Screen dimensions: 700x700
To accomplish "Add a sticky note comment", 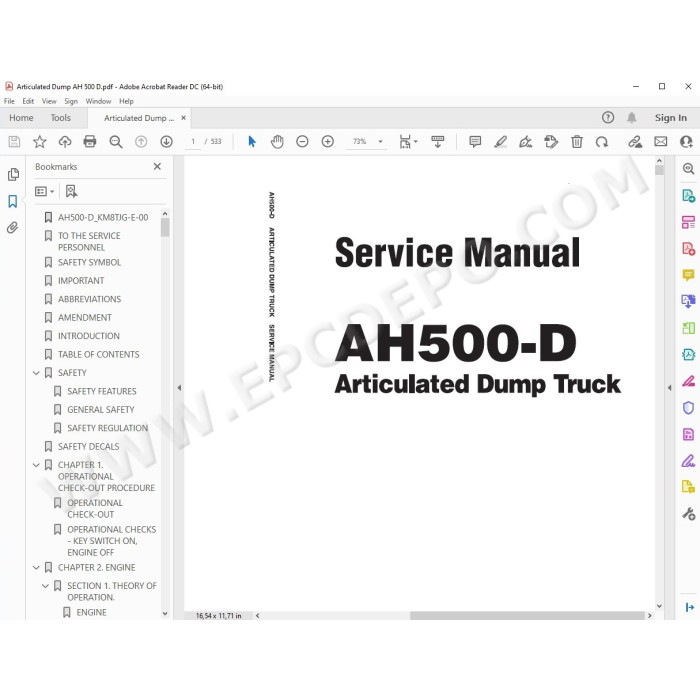I will click(475, 142).
